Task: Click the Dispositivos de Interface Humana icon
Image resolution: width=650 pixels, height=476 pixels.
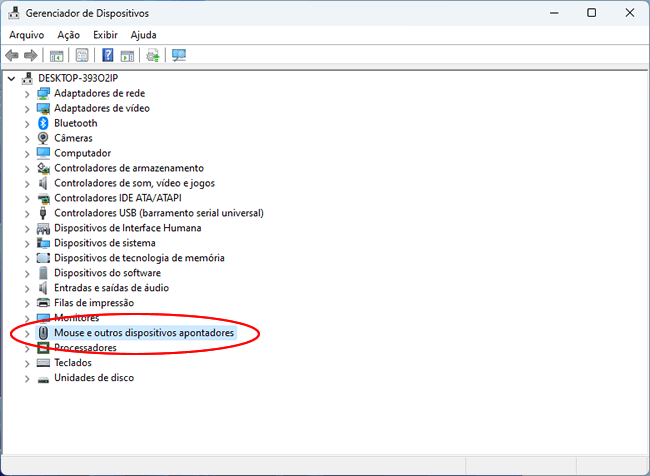Action: point(43,228)
